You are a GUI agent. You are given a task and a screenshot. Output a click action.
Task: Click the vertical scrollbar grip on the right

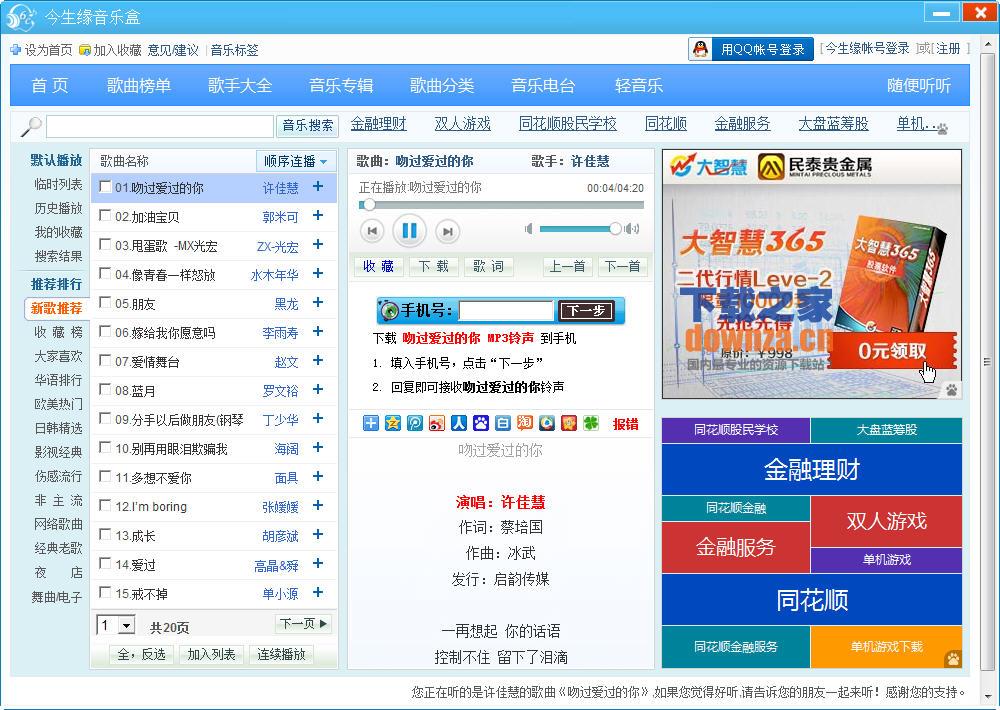pos(987,362)
